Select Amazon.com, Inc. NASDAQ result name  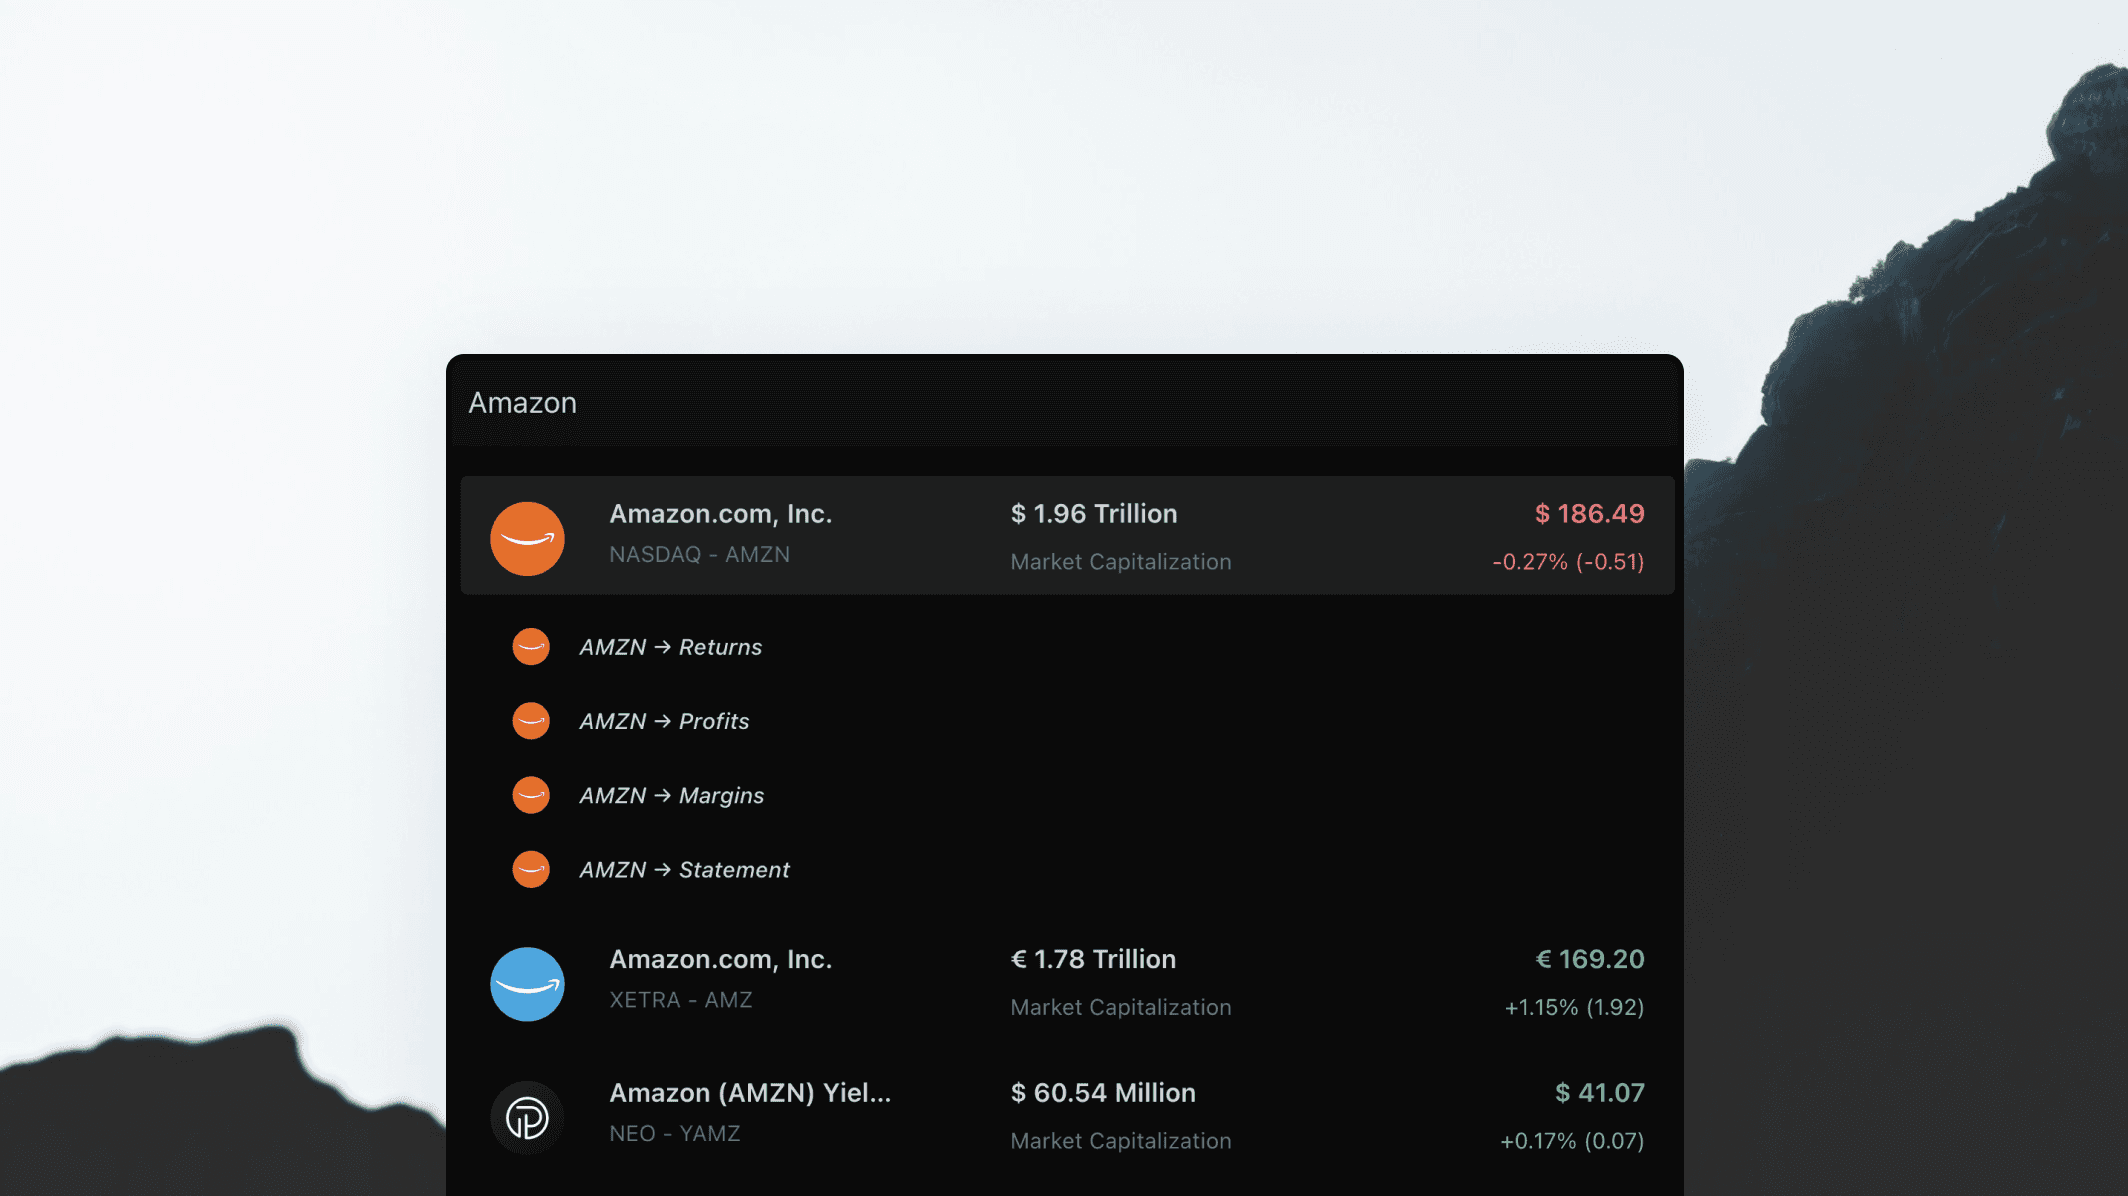pos(721,514)
